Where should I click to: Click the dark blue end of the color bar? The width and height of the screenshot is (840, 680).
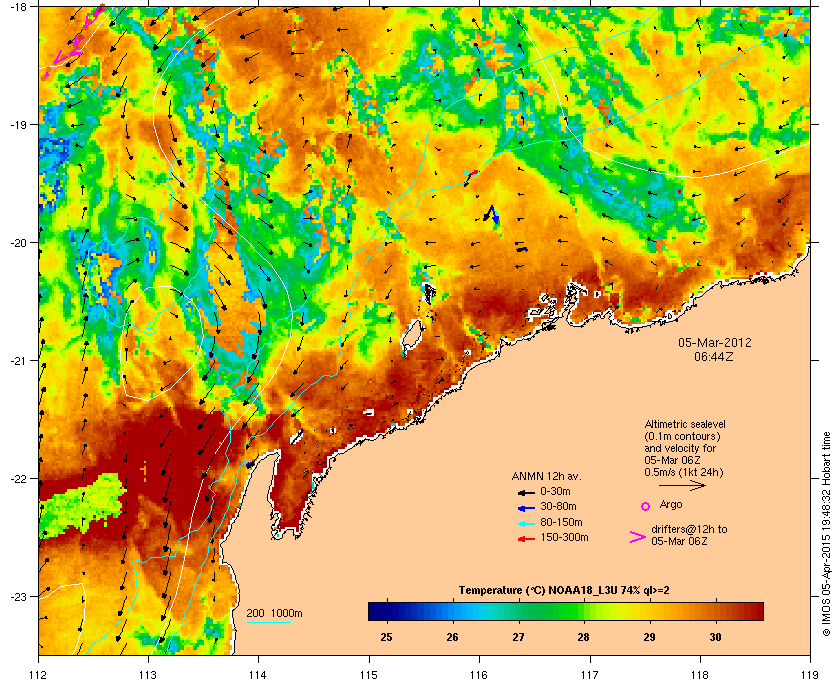[378, 611]
